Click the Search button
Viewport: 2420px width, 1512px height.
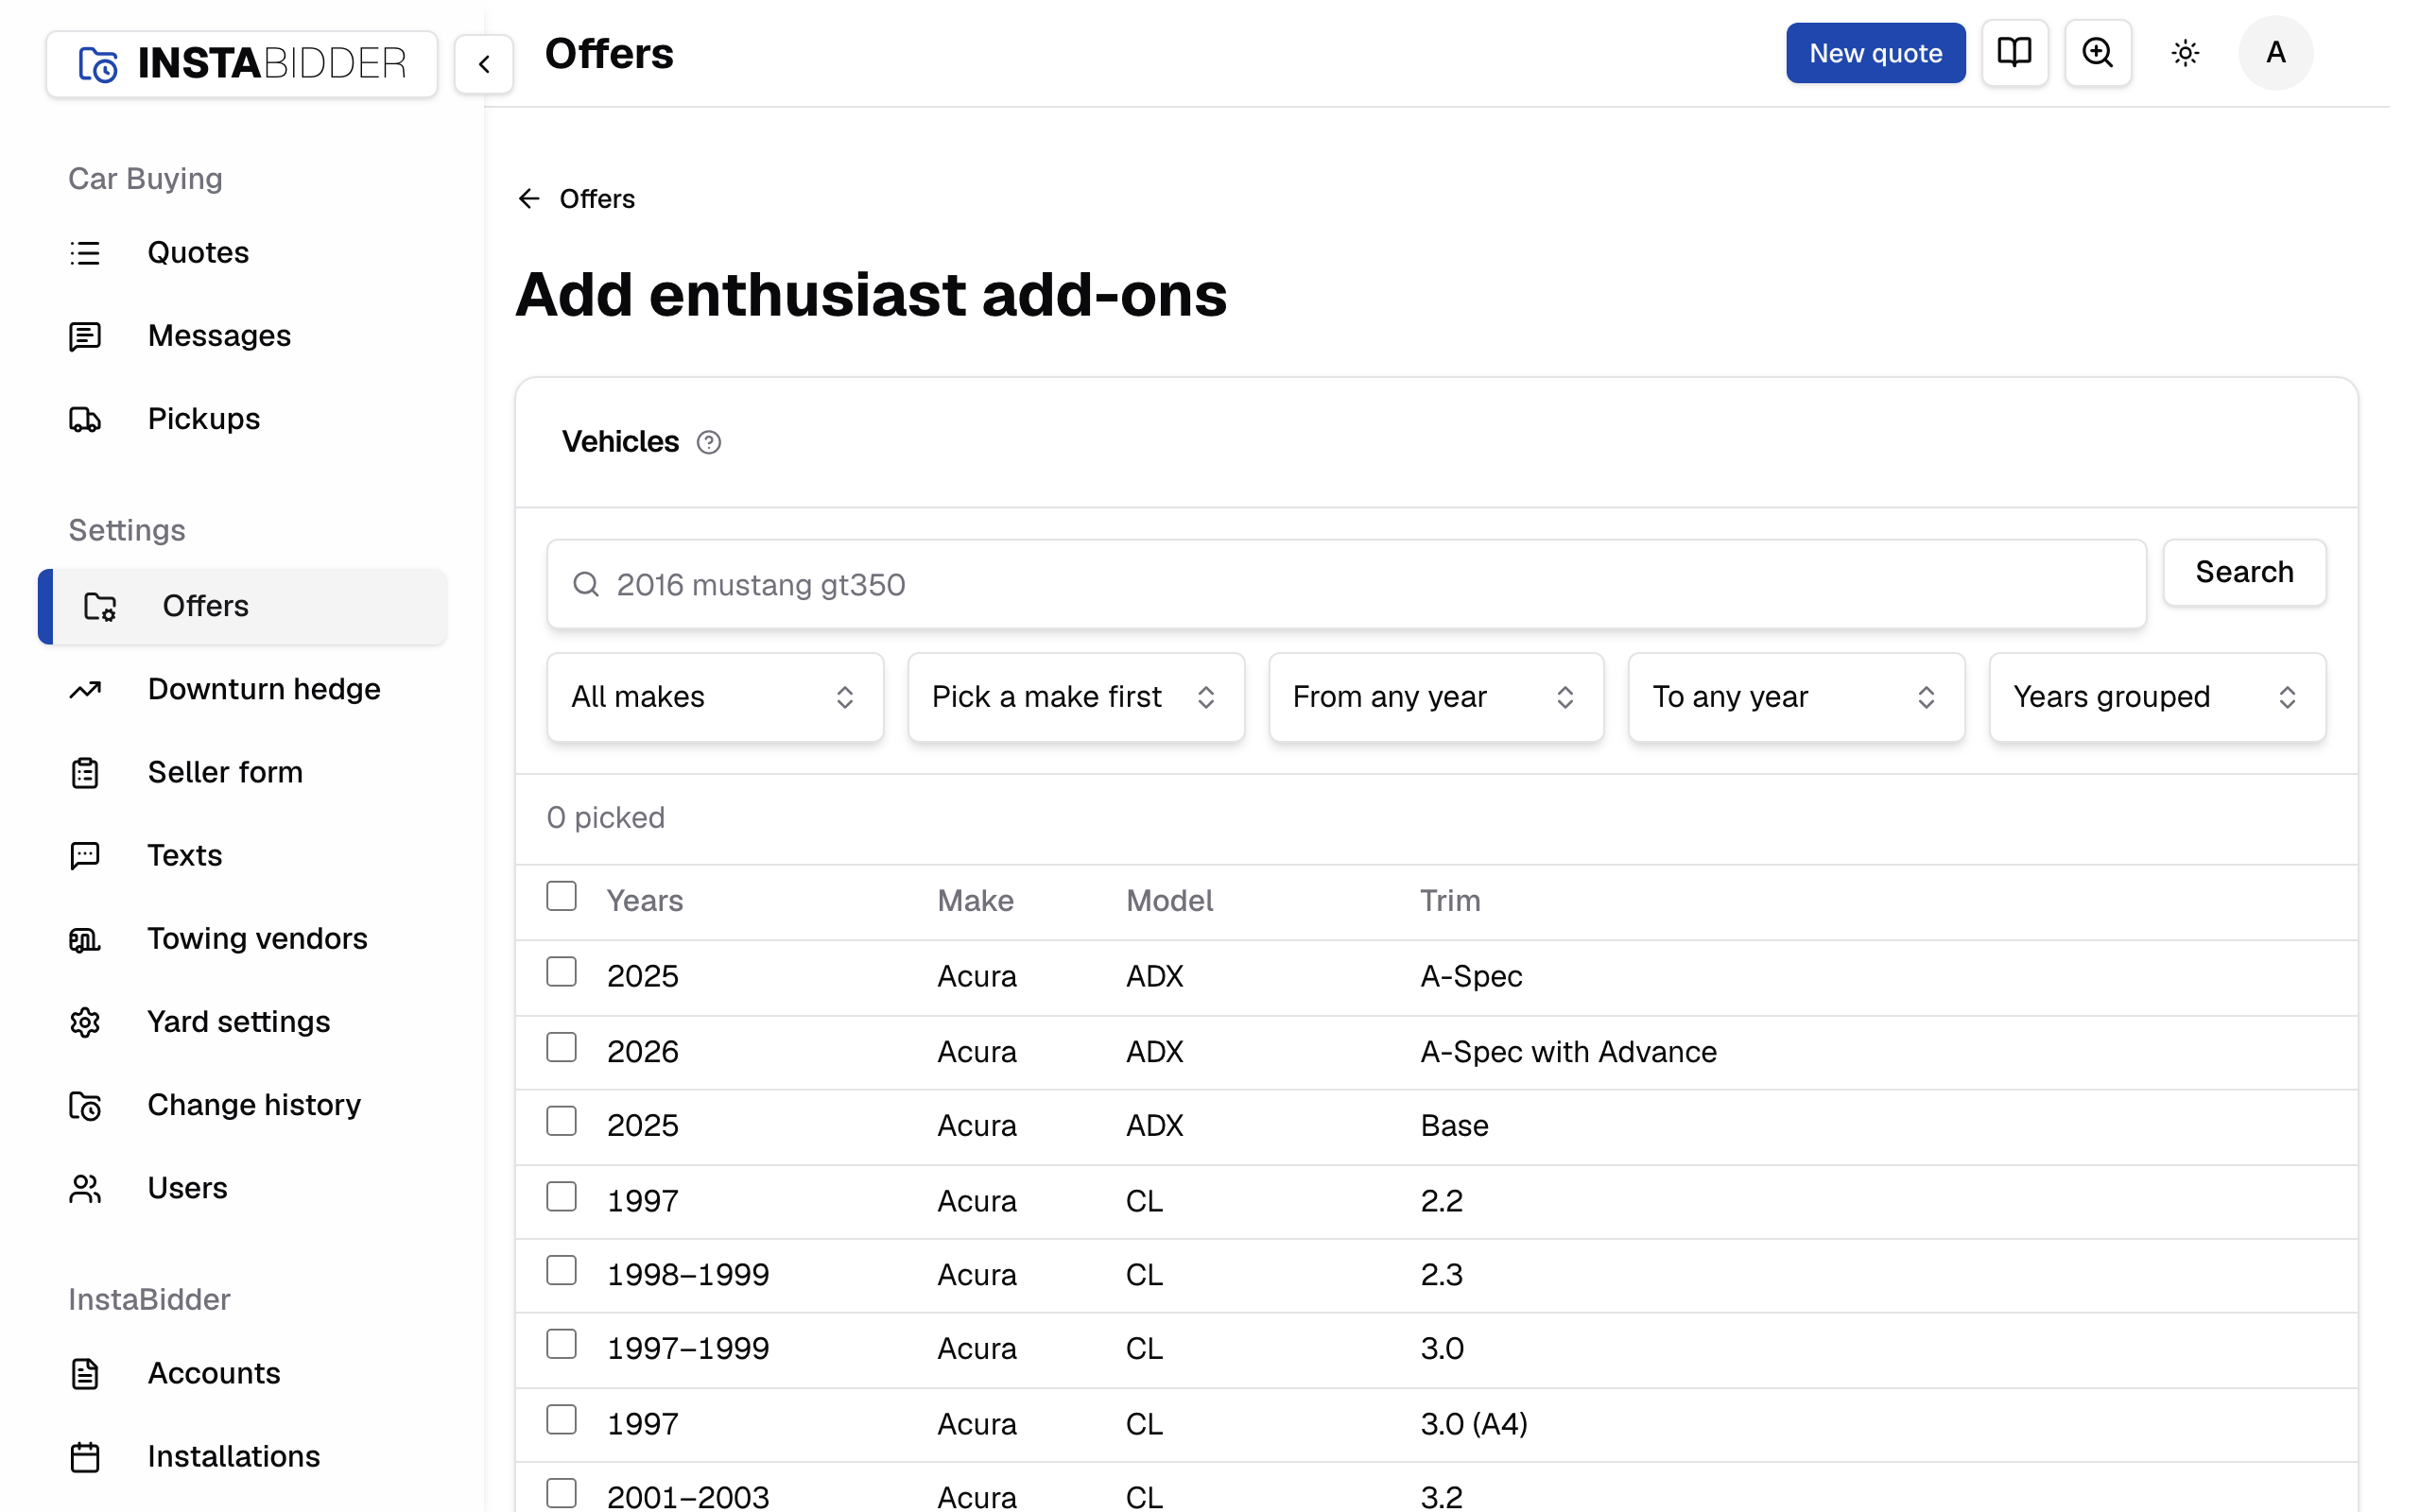point(2244,572)
